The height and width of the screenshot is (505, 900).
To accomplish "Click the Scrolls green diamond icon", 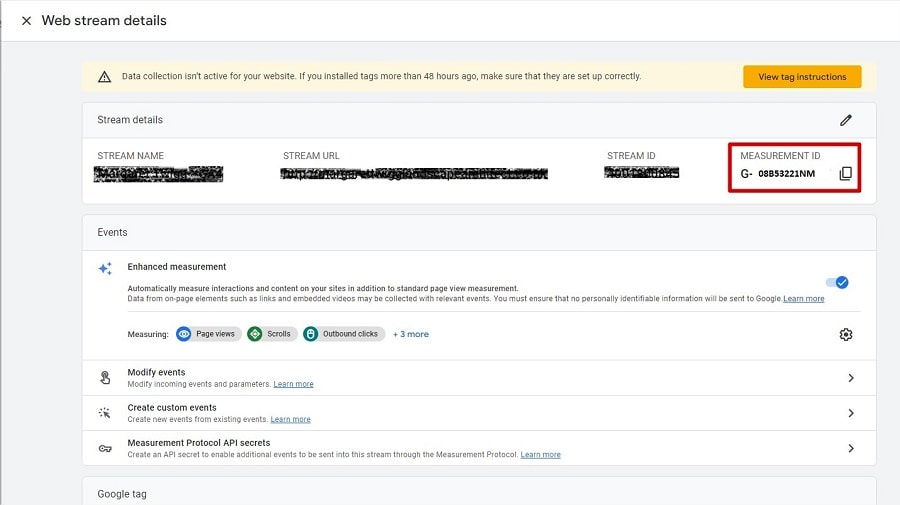I will [255, 334].
